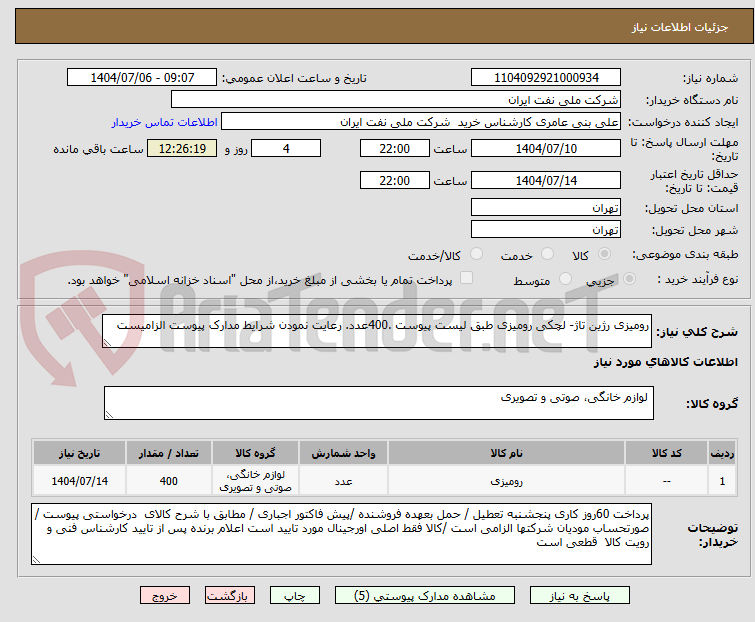The width and height of the screenshot is (755, 622).
Task: Click the بازگشت back button
Action: [x=229, y=596]
